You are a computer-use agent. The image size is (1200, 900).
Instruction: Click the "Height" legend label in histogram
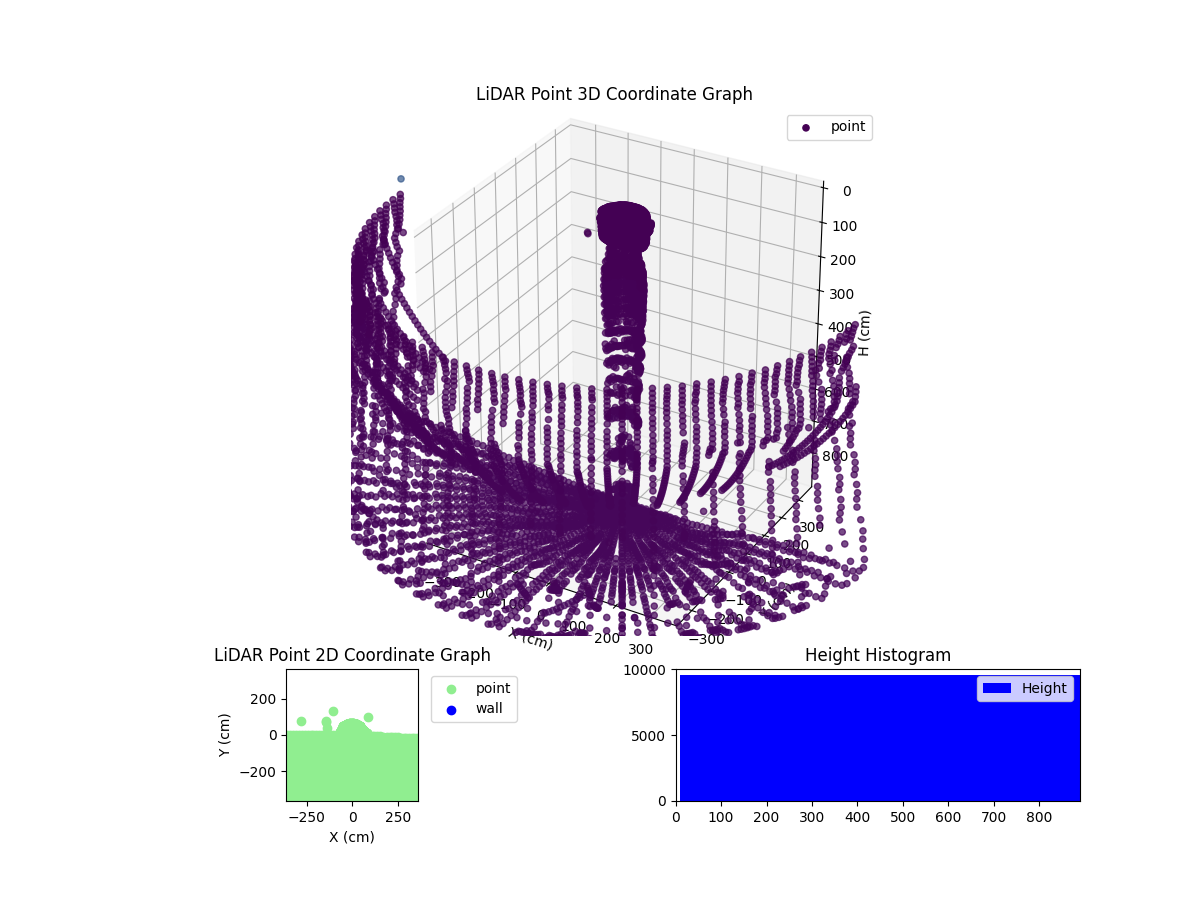pos(1044,688)
